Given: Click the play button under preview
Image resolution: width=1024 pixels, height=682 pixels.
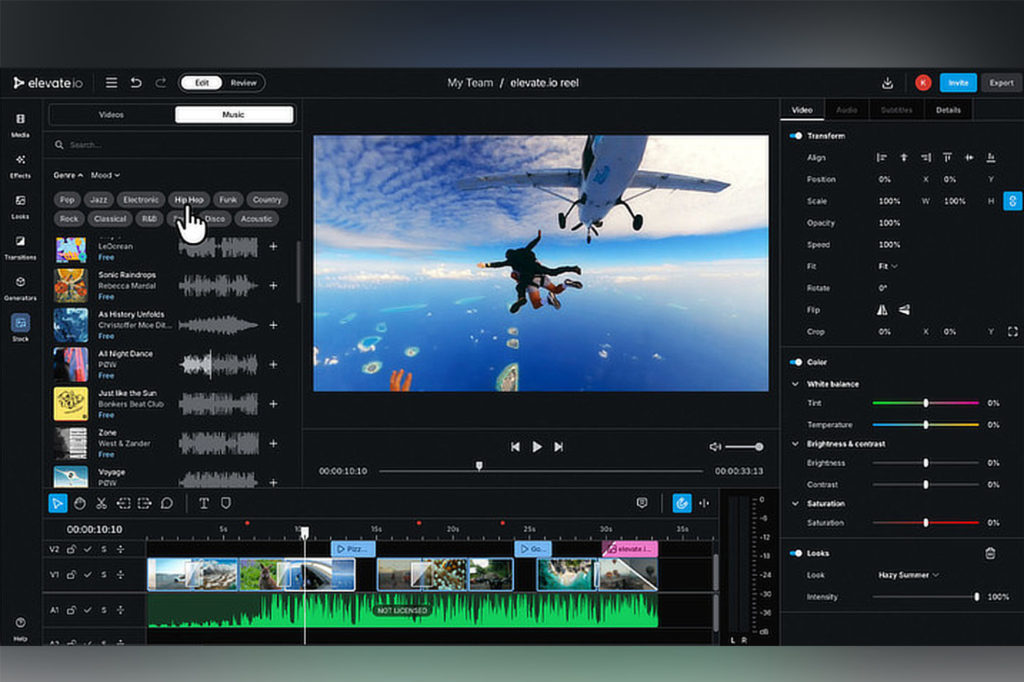Looking at the screenshot, I should (x=537, y=447).
